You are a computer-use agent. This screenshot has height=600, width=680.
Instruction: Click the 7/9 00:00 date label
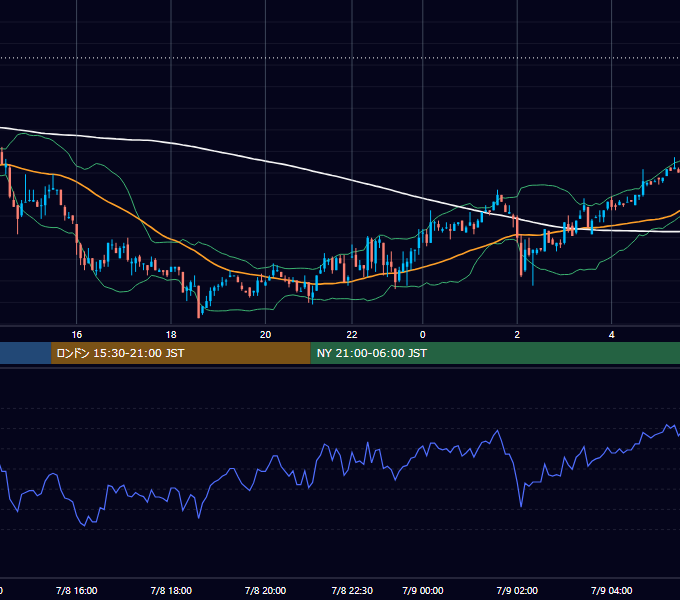pyautogui.click(x=422, y=590)
